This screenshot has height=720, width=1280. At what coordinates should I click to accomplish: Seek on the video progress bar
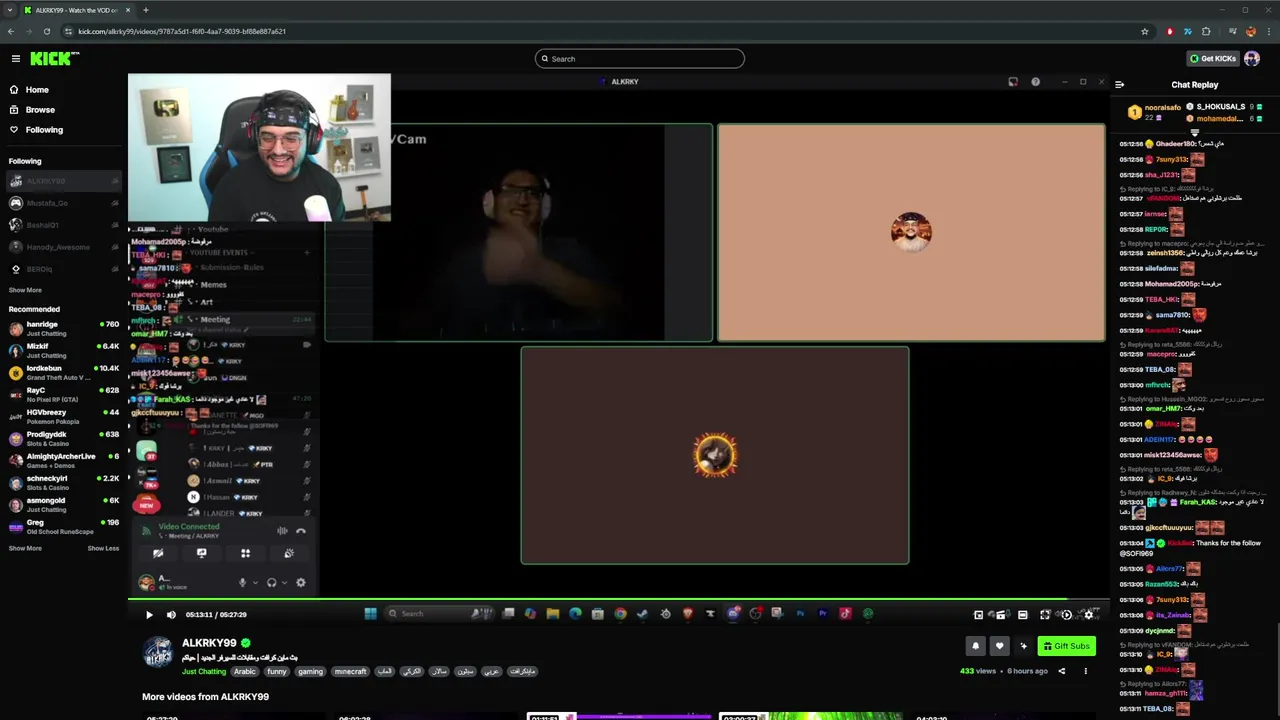pyautogui.click(x=618, y=600)
